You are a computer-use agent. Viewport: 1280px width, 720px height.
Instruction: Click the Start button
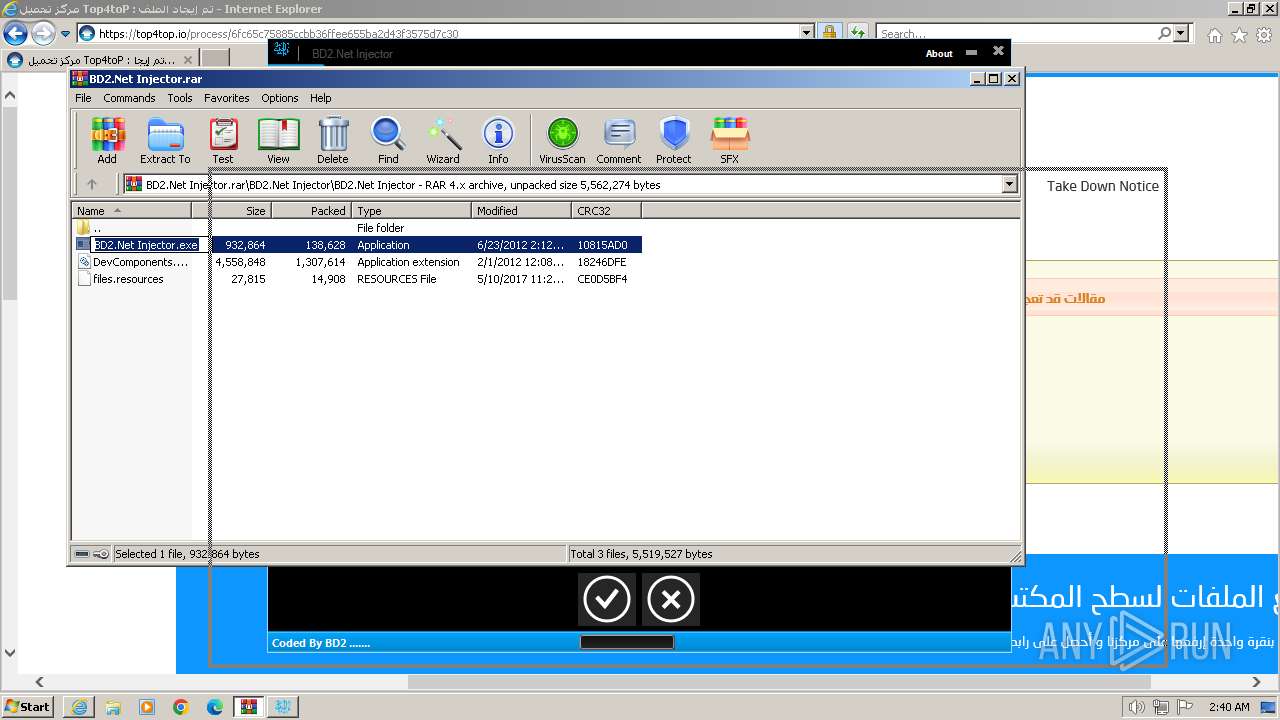(x=28, y=706)
